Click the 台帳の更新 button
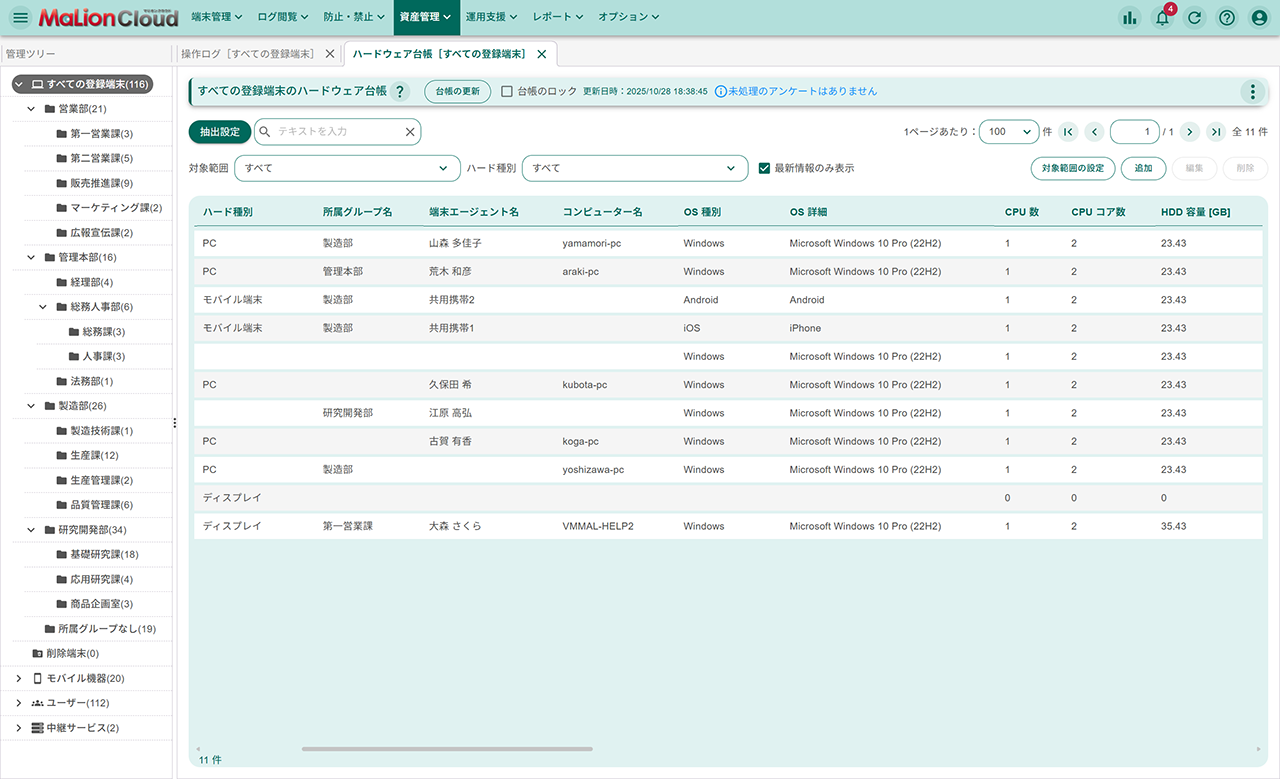 coord(457,91)
